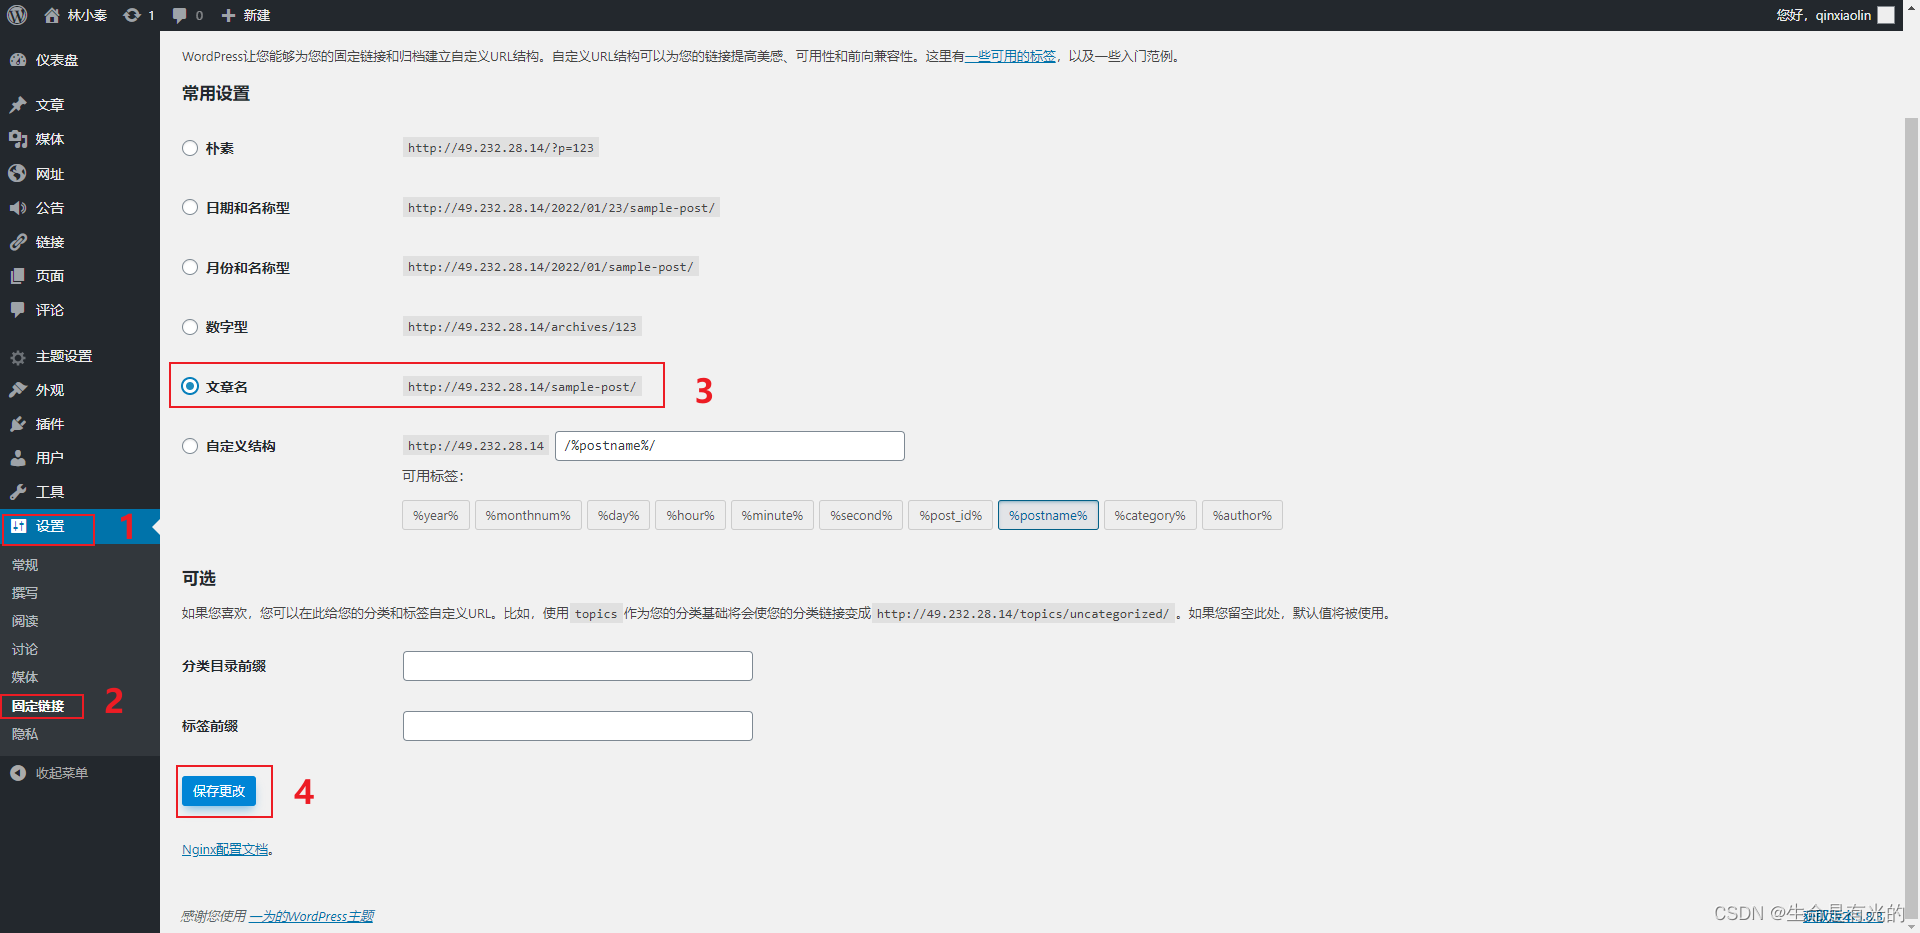Click the 主题设置 gear icon
The width and height of the screenshot is (1920, 933).
click(x=18, y=357)
